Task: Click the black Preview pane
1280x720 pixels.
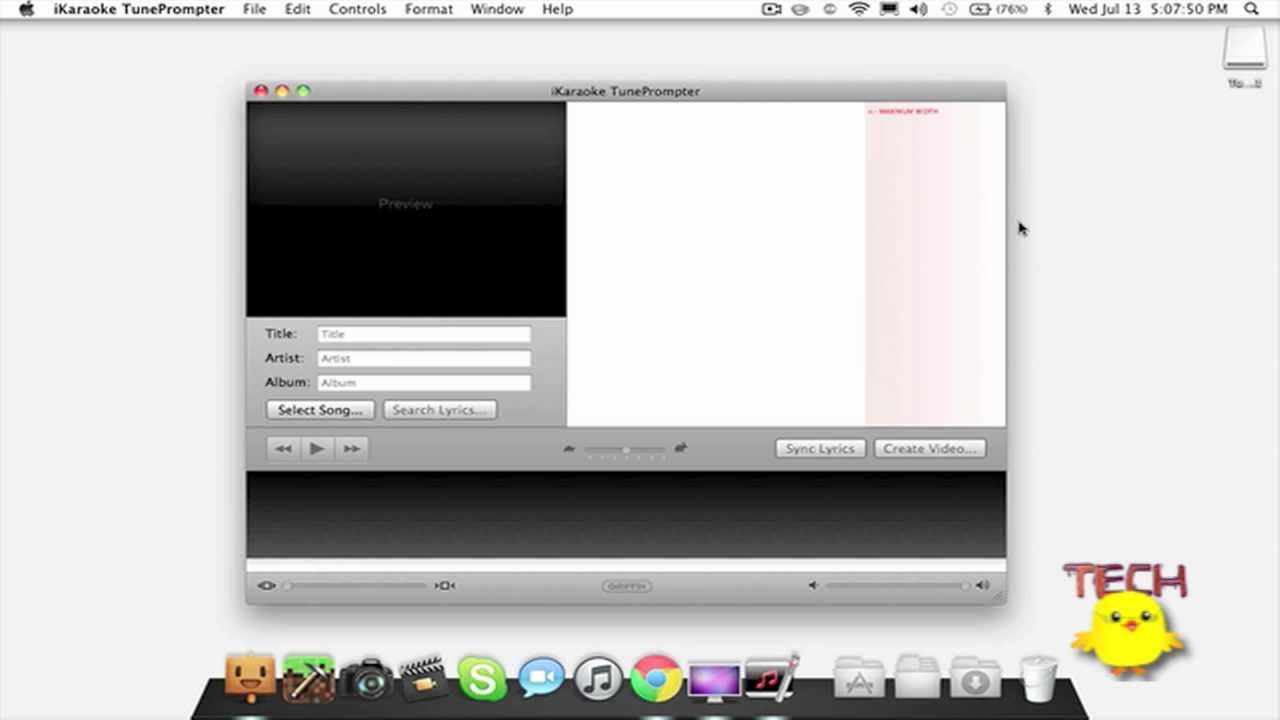Action: point(406,209)
